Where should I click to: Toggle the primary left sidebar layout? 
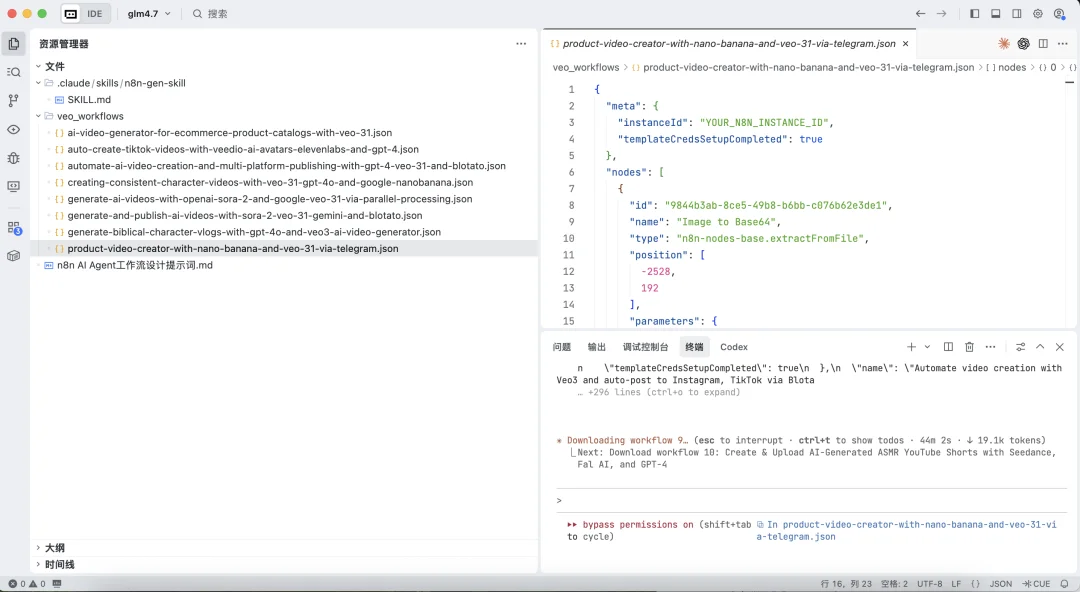pos(975,14)
